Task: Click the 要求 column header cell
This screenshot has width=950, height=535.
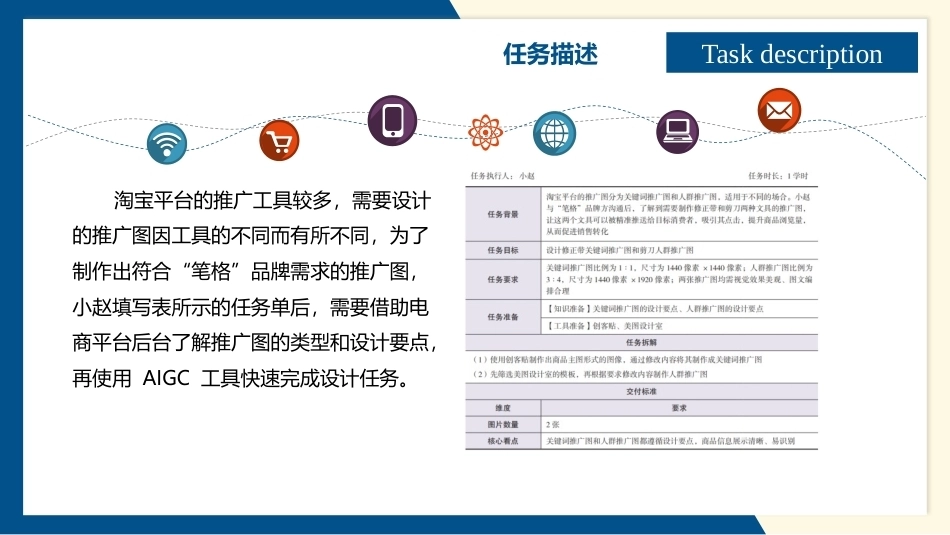Action: coord(679,408)
